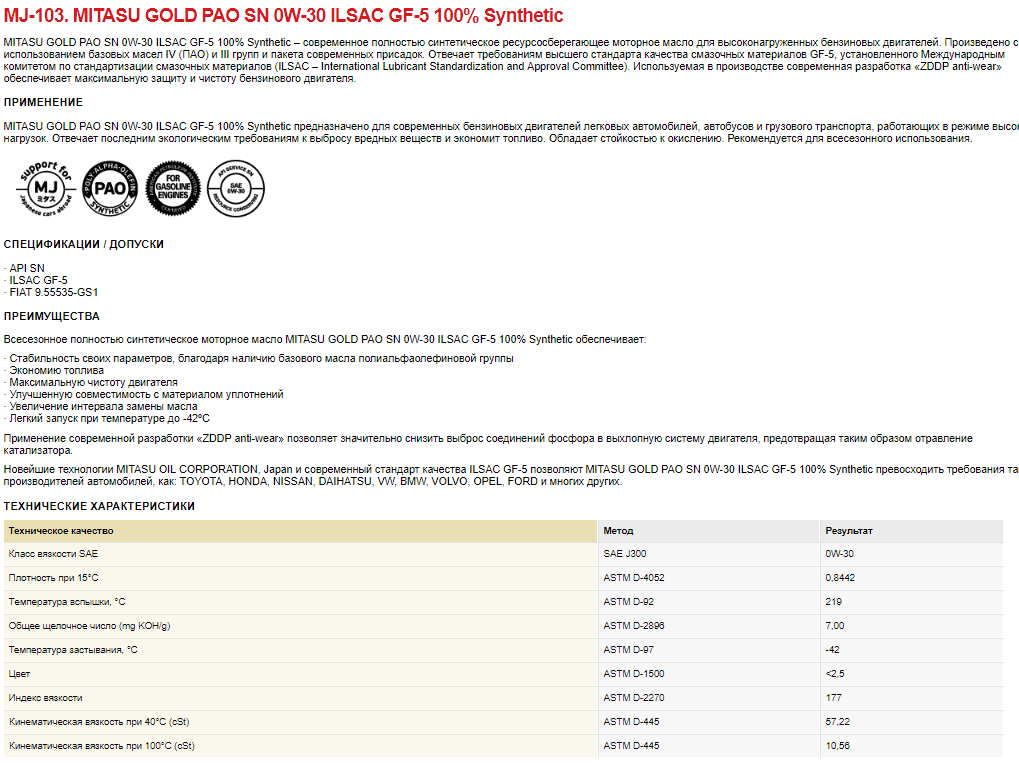Click the ТЕХНИЧЕСКИЕ ХАРАКТЕРИСТИКИ heading

[99, 507]
